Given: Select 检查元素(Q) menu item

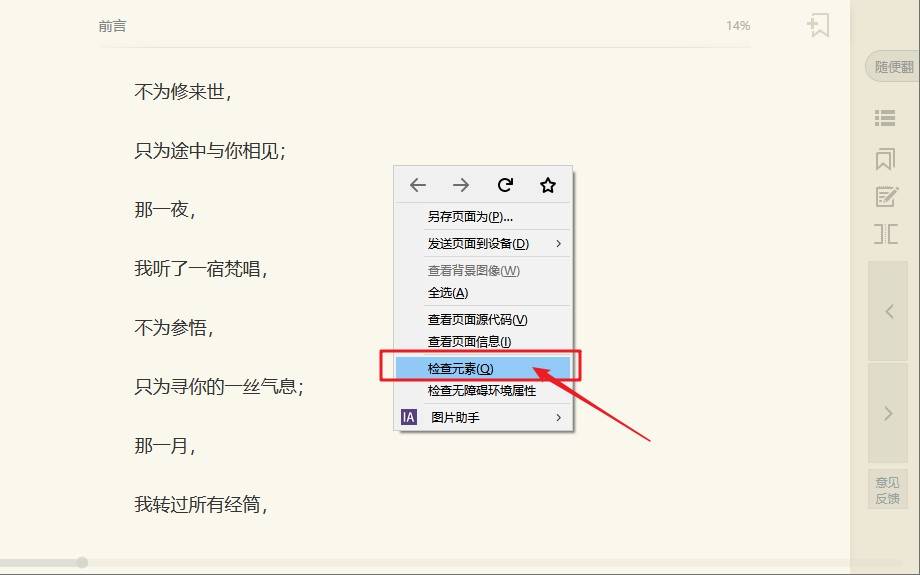Looking at the screenshot, I should [x=483, y=368].
